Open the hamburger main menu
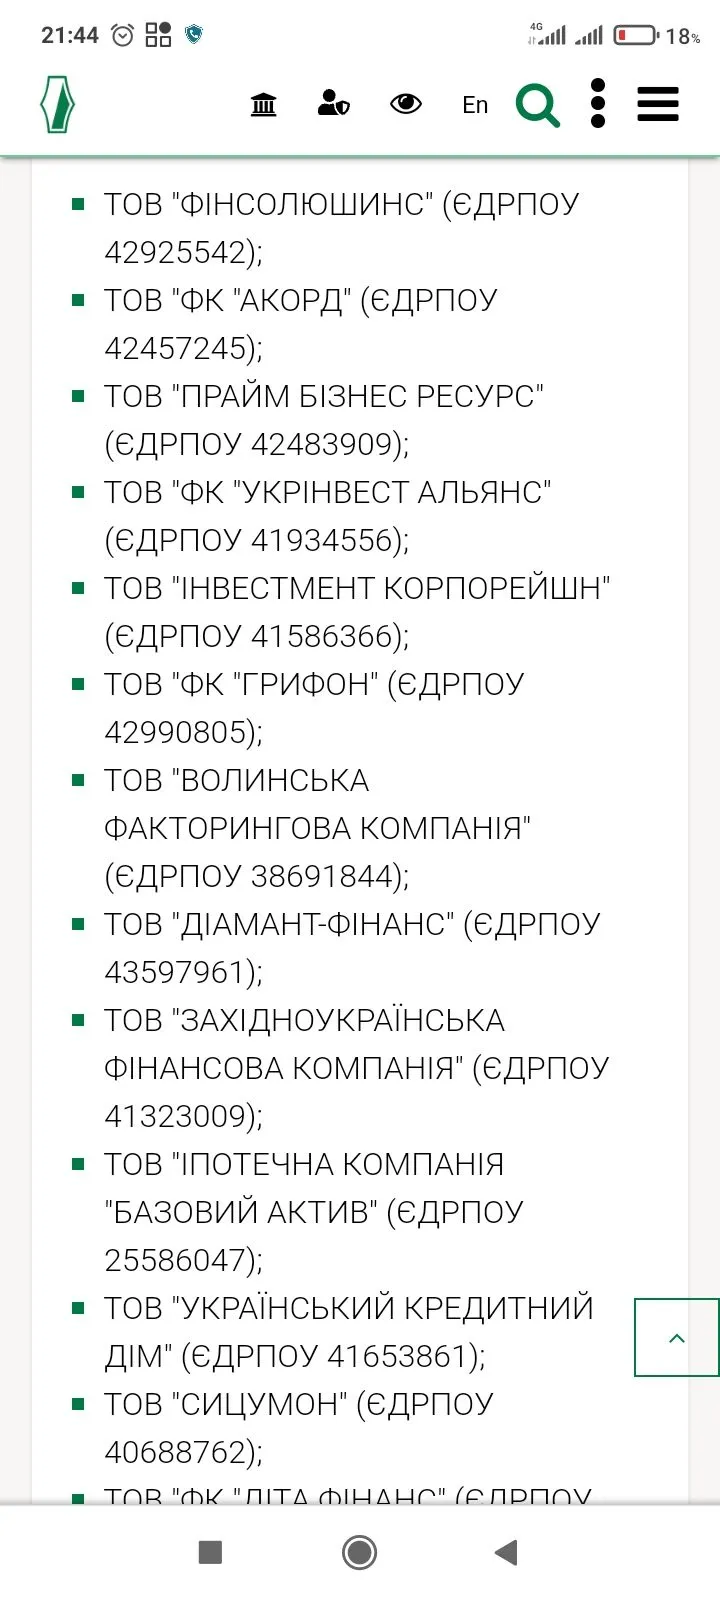720x1600 pixels. [658, 104]
